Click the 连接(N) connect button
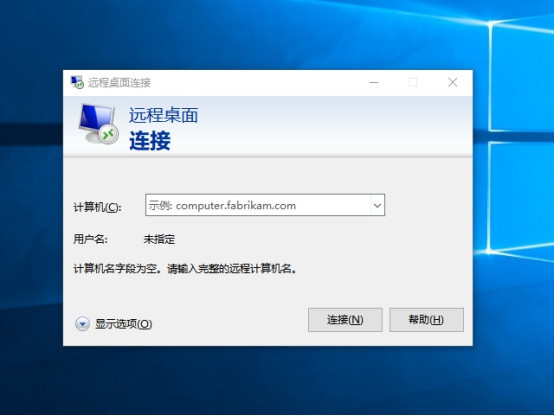 pos(345,320)
